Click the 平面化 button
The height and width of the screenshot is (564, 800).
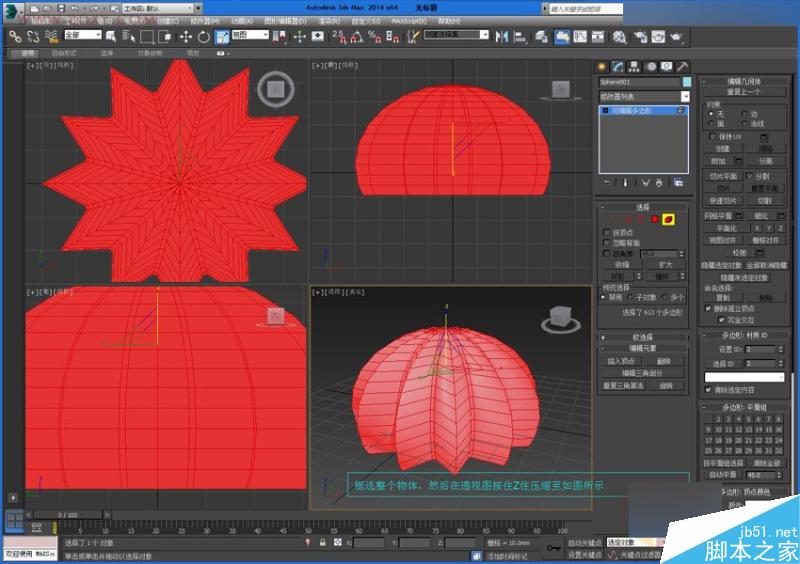pyautogui.click(x=725, y=228)
